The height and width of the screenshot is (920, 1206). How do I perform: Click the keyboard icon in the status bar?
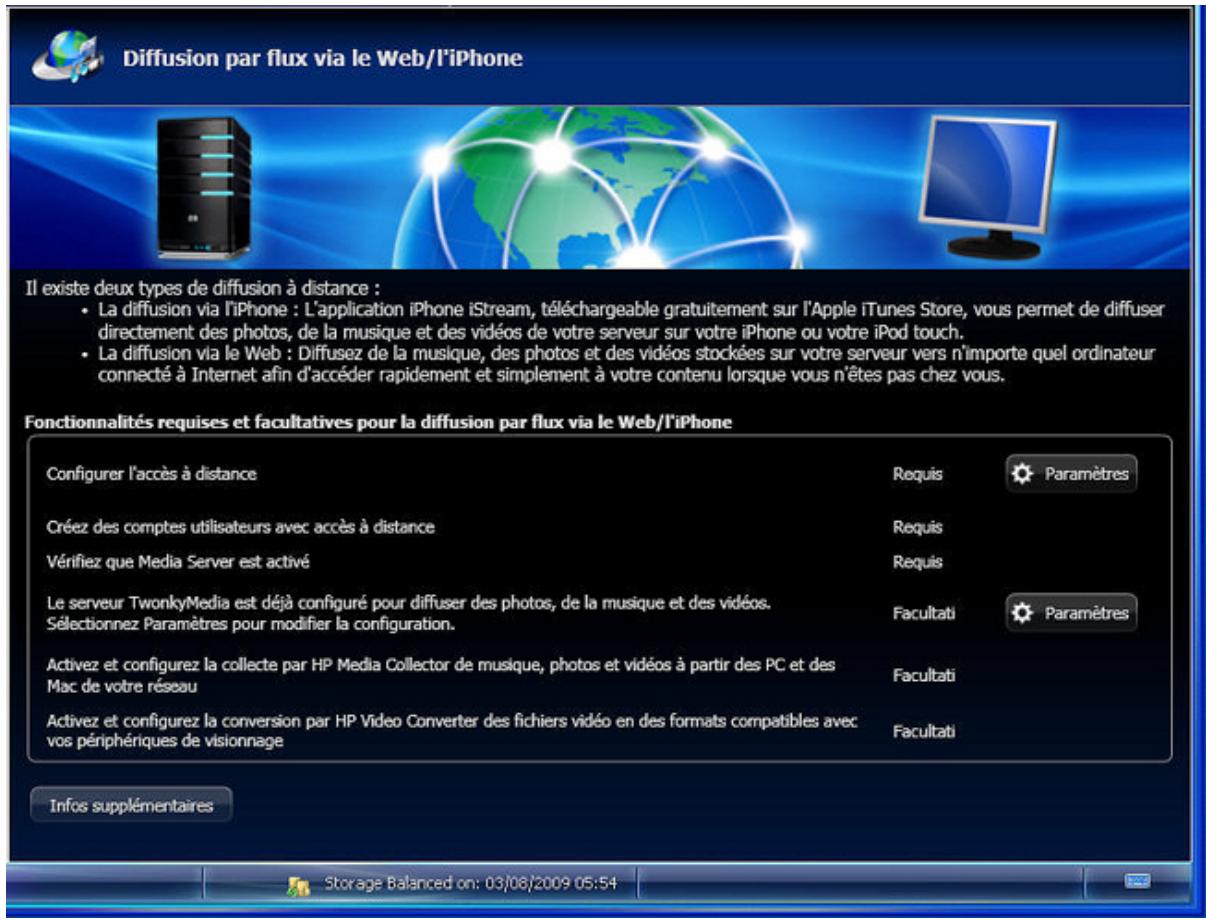click(x=1138, y=881)
